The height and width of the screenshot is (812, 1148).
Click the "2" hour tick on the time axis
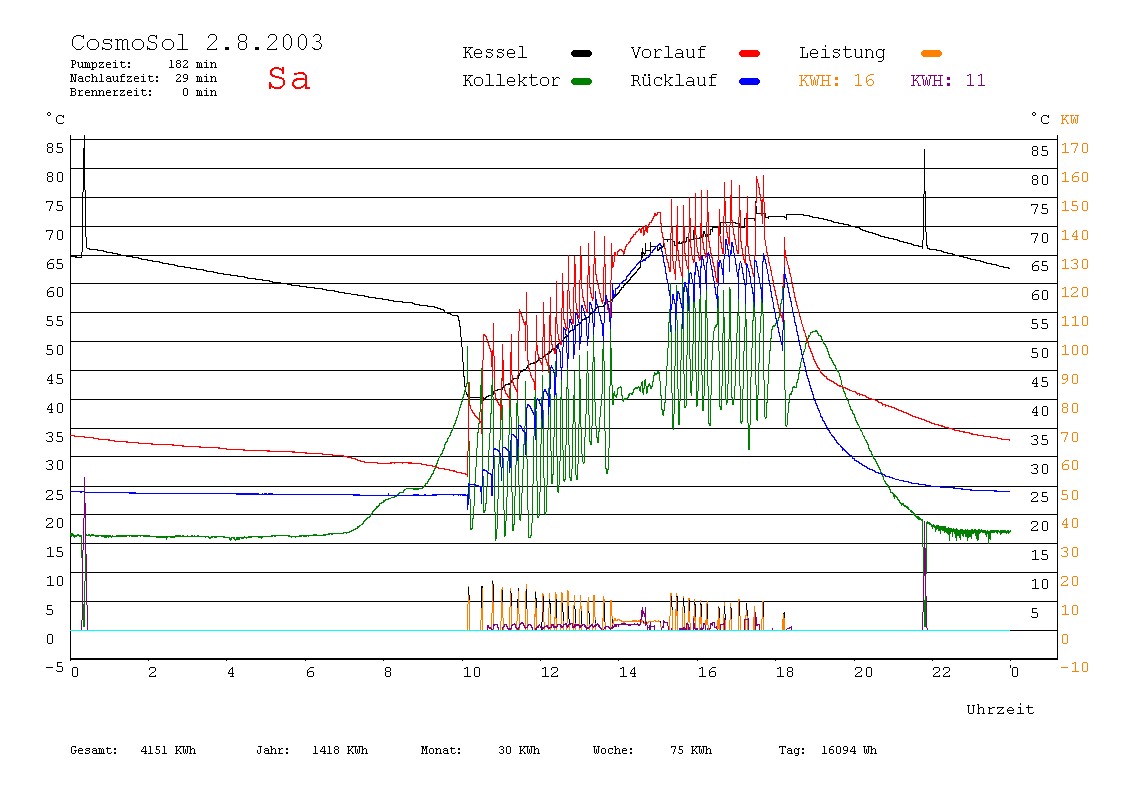[x=152, y=672]
